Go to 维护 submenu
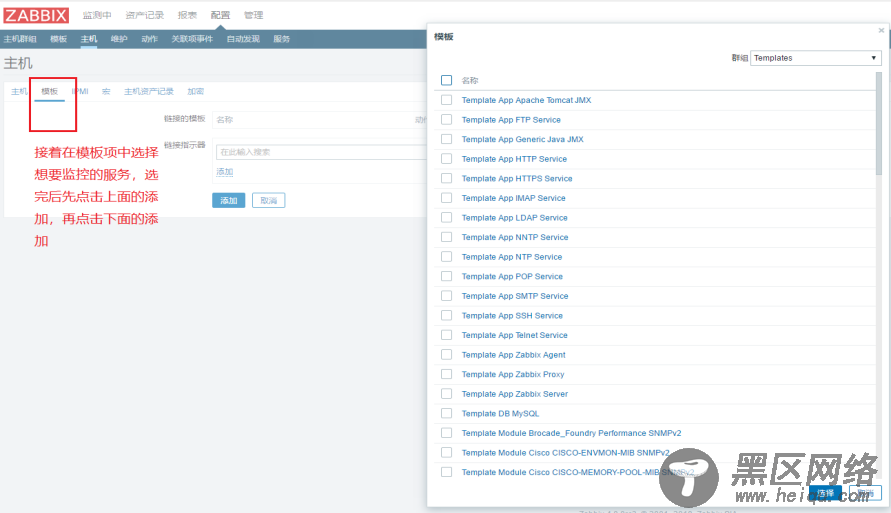 click(x=119, y=39)
